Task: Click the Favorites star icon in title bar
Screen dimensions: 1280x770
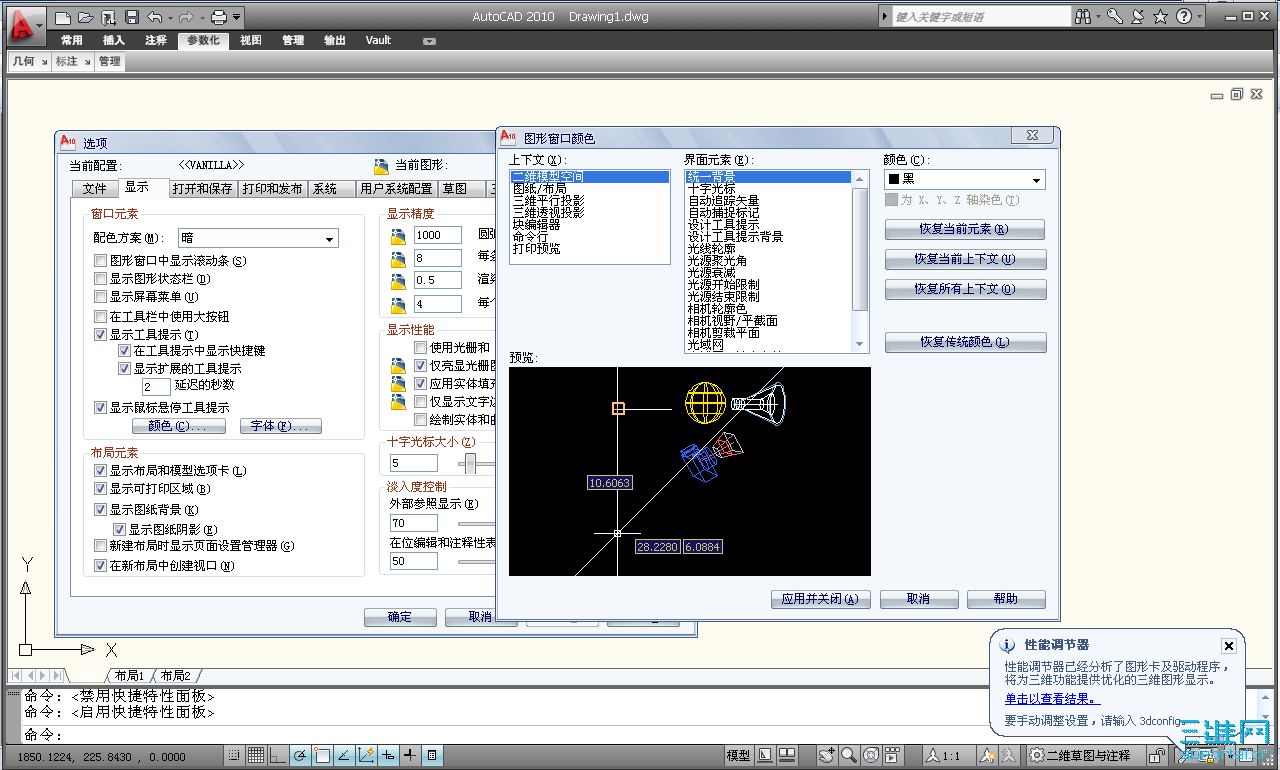Action: coord(1160,17)
